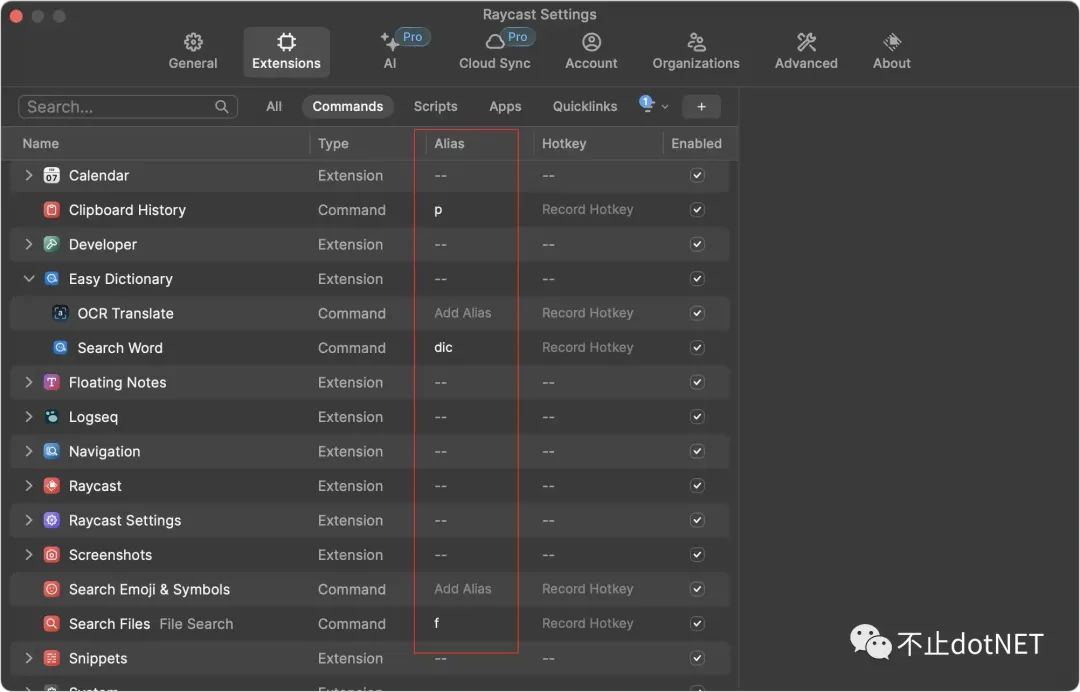Open the Organizations tab
1080x692 pixels.
point(696,52)
